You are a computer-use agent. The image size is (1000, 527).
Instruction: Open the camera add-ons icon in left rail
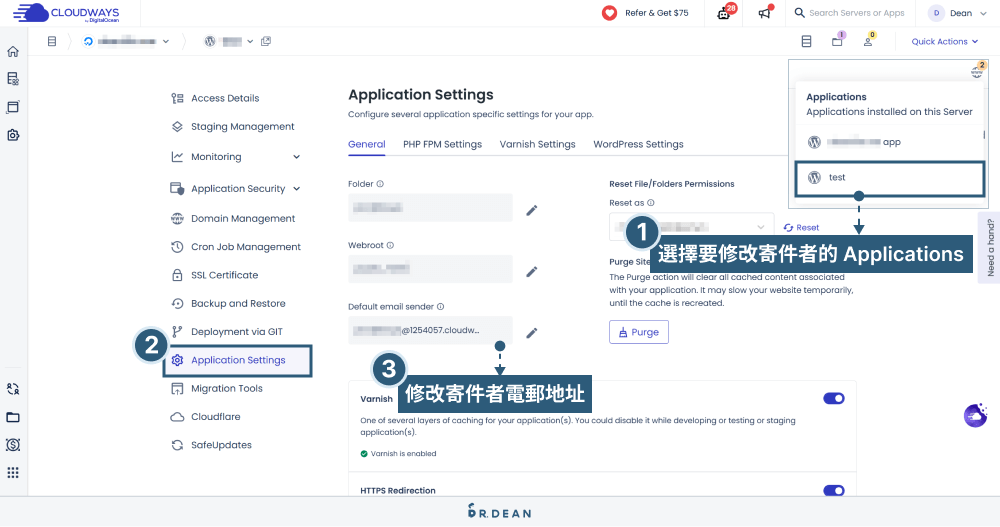pos(13,135)
